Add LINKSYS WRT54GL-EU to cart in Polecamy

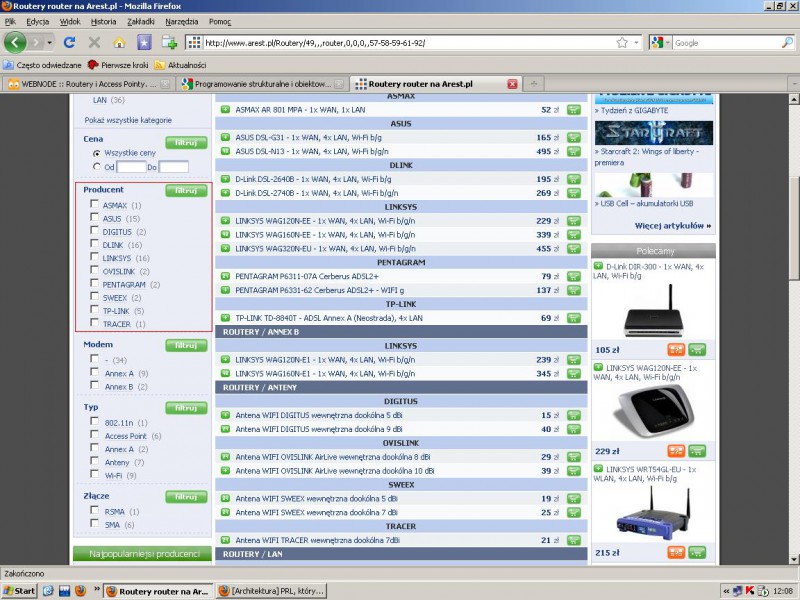(697, 552)
